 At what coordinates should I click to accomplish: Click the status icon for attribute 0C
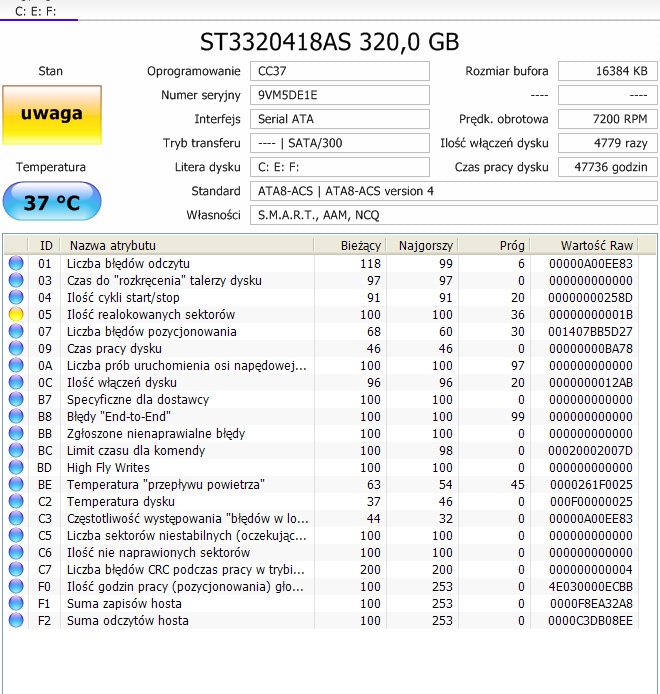[16, 382]
